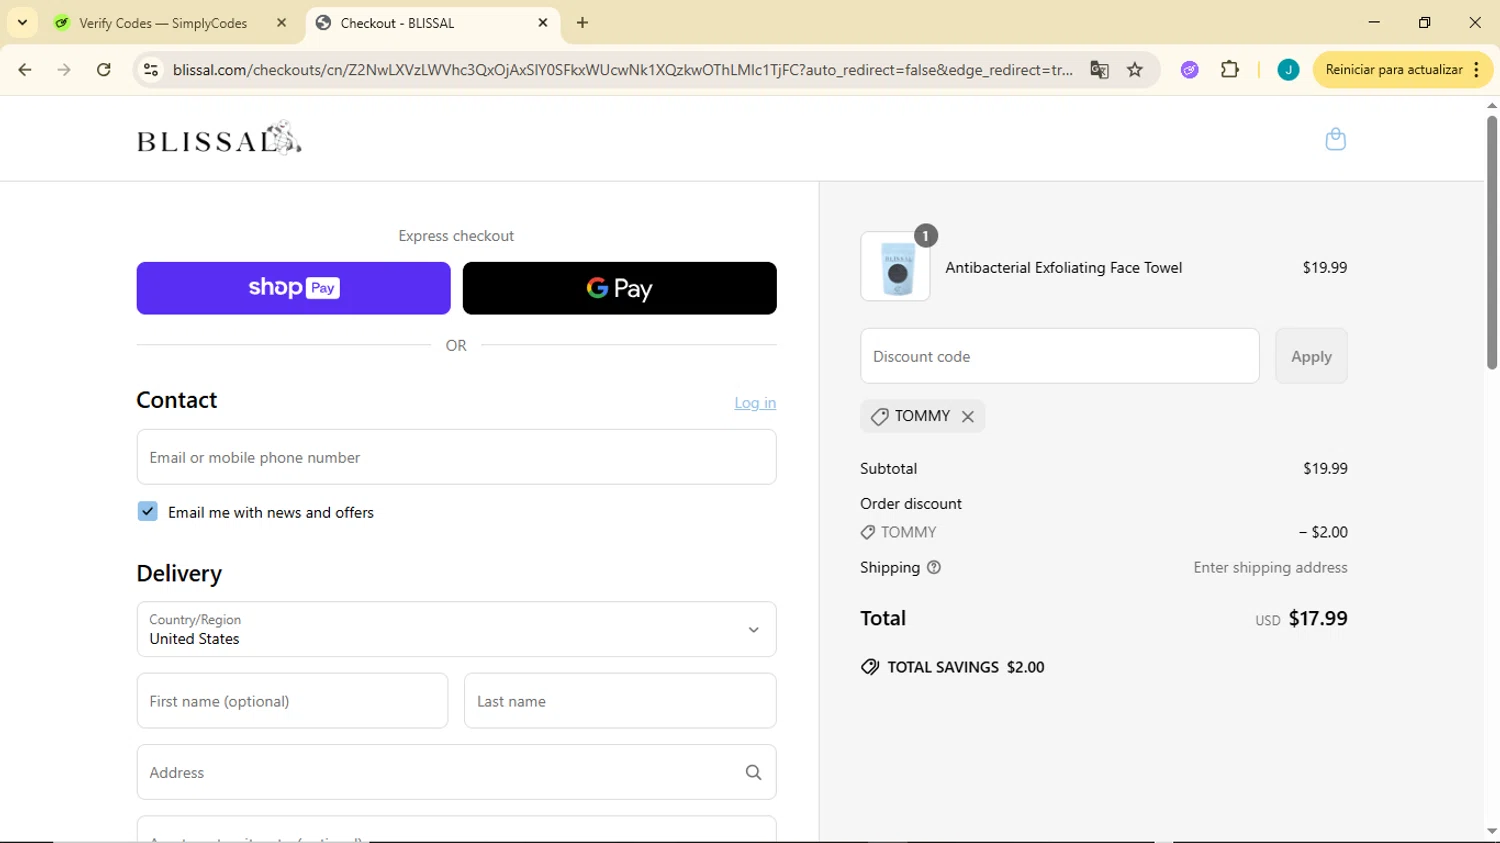Click the Shipping help question icon

[x=934, y=568]
